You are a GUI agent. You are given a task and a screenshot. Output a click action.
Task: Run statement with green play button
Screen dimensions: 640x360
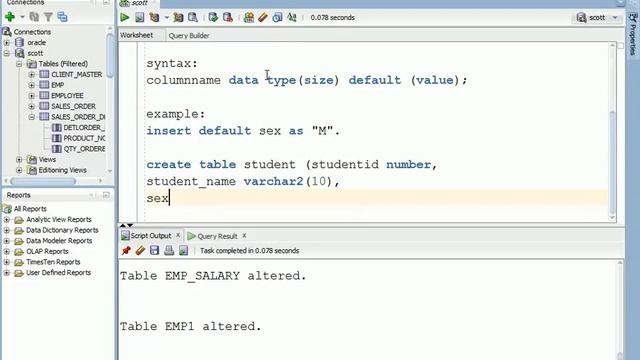point(124,18)
